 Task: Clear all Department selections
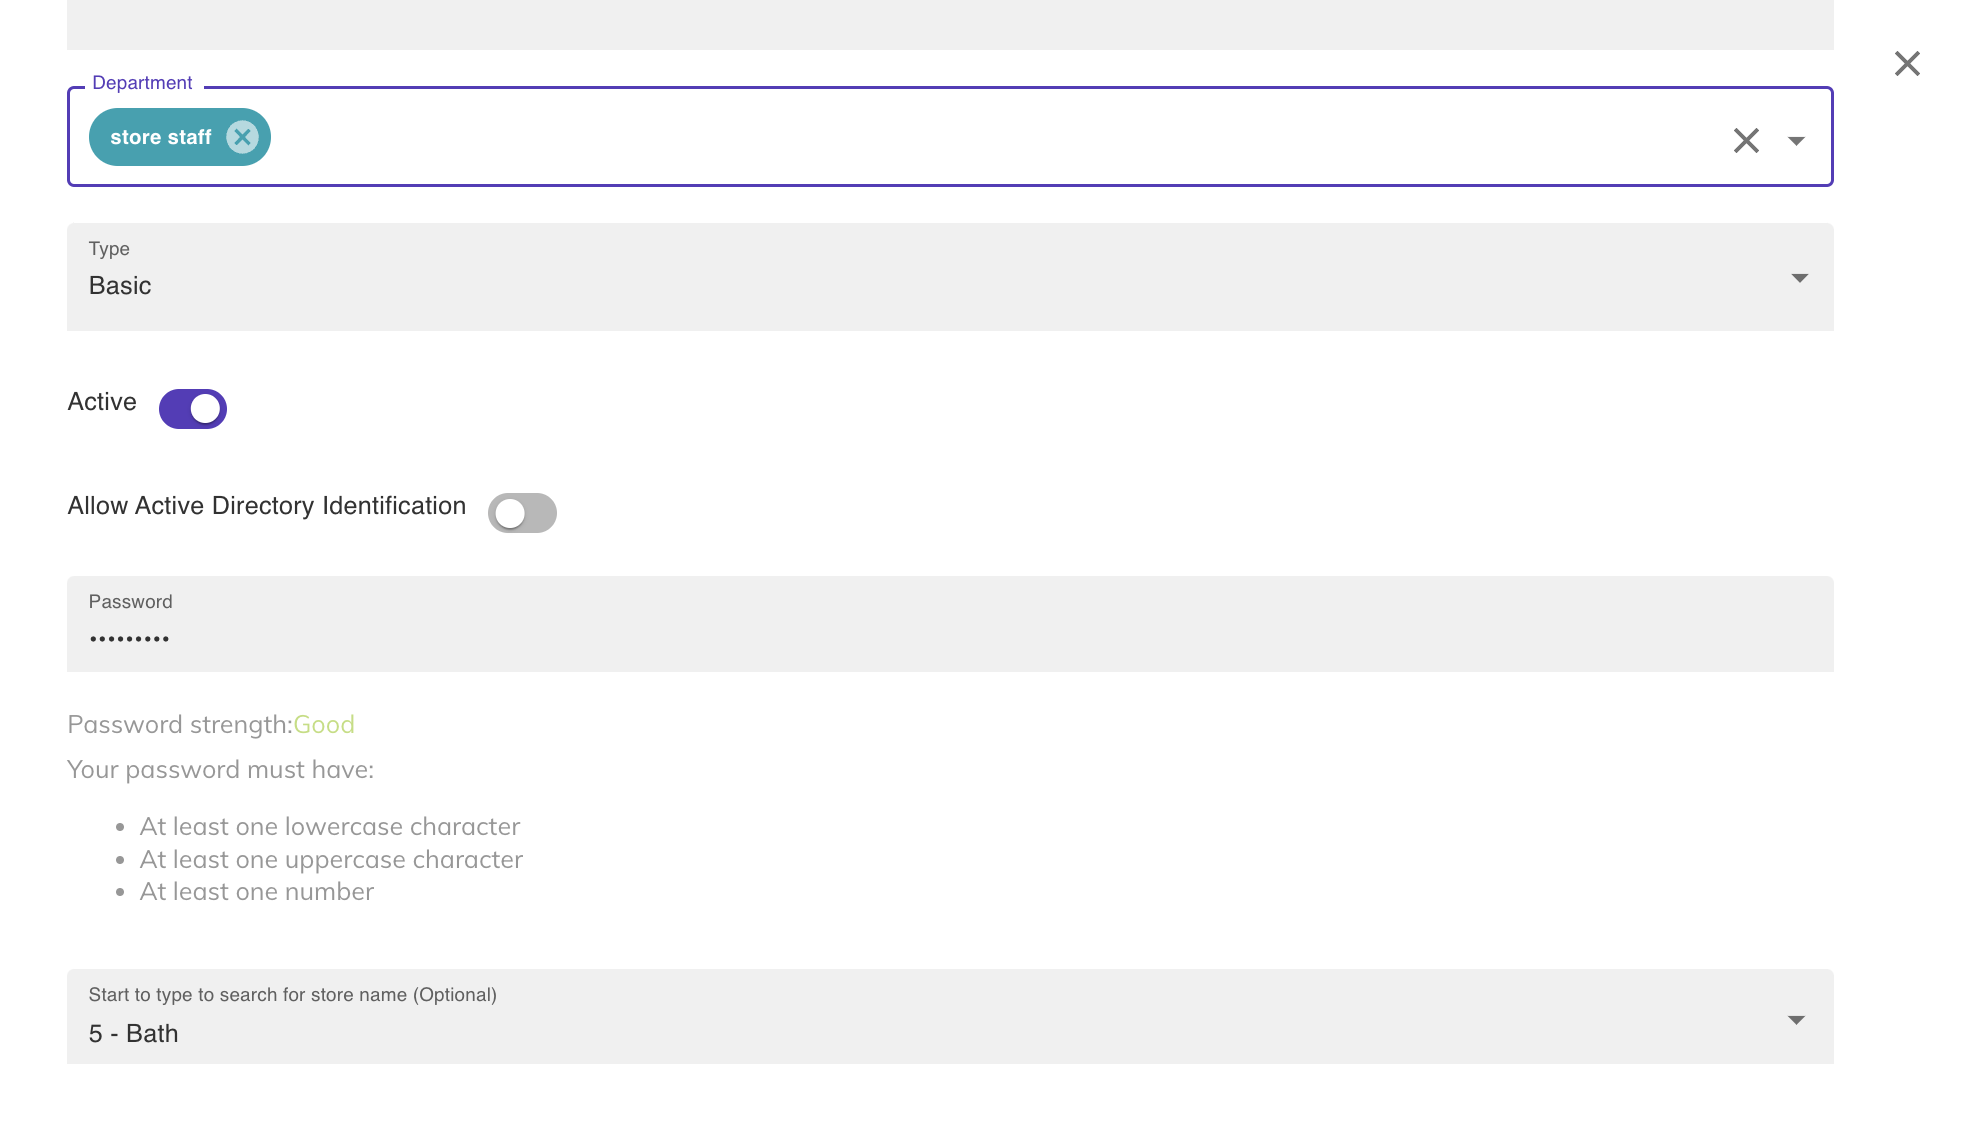(x=1746, y=140)
